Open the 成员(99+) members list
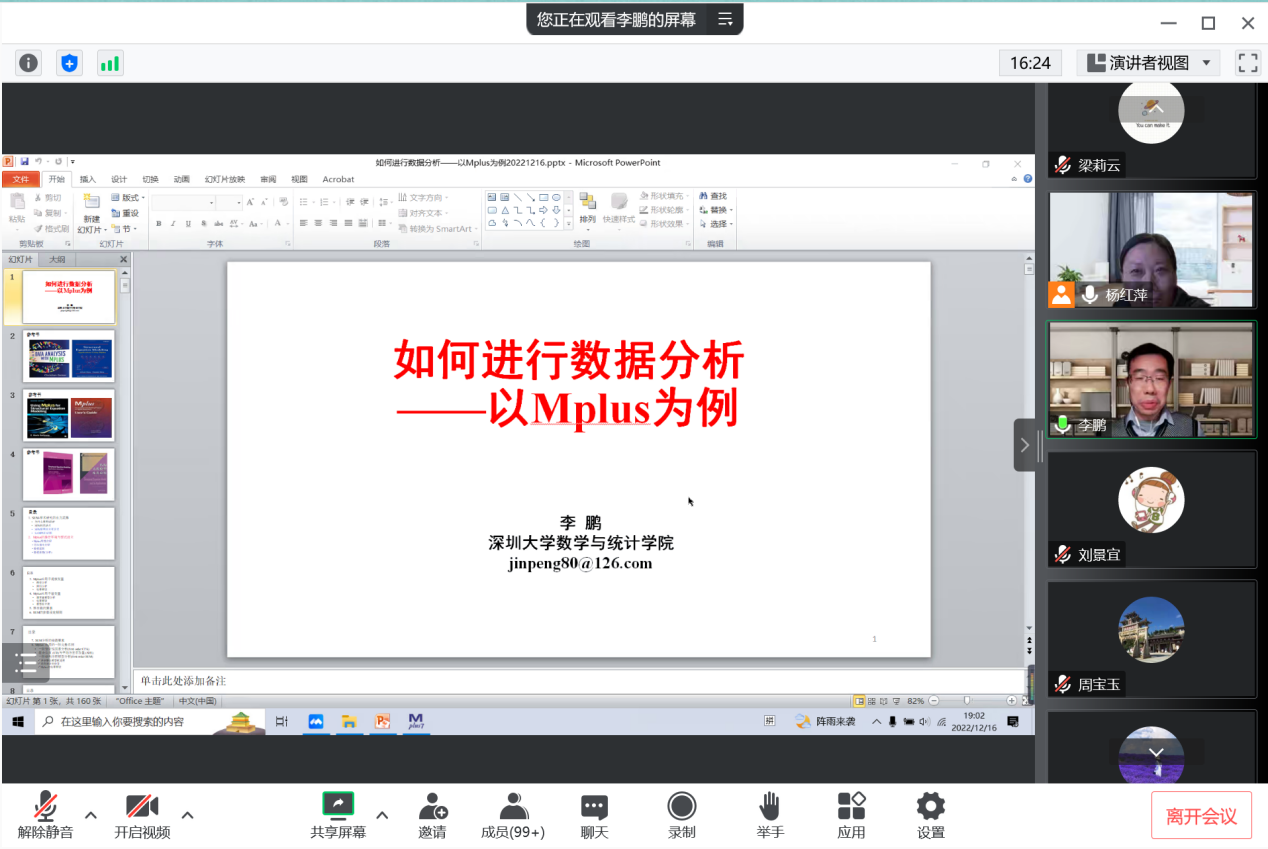1268x849 pixels. [x=513, y=815]
